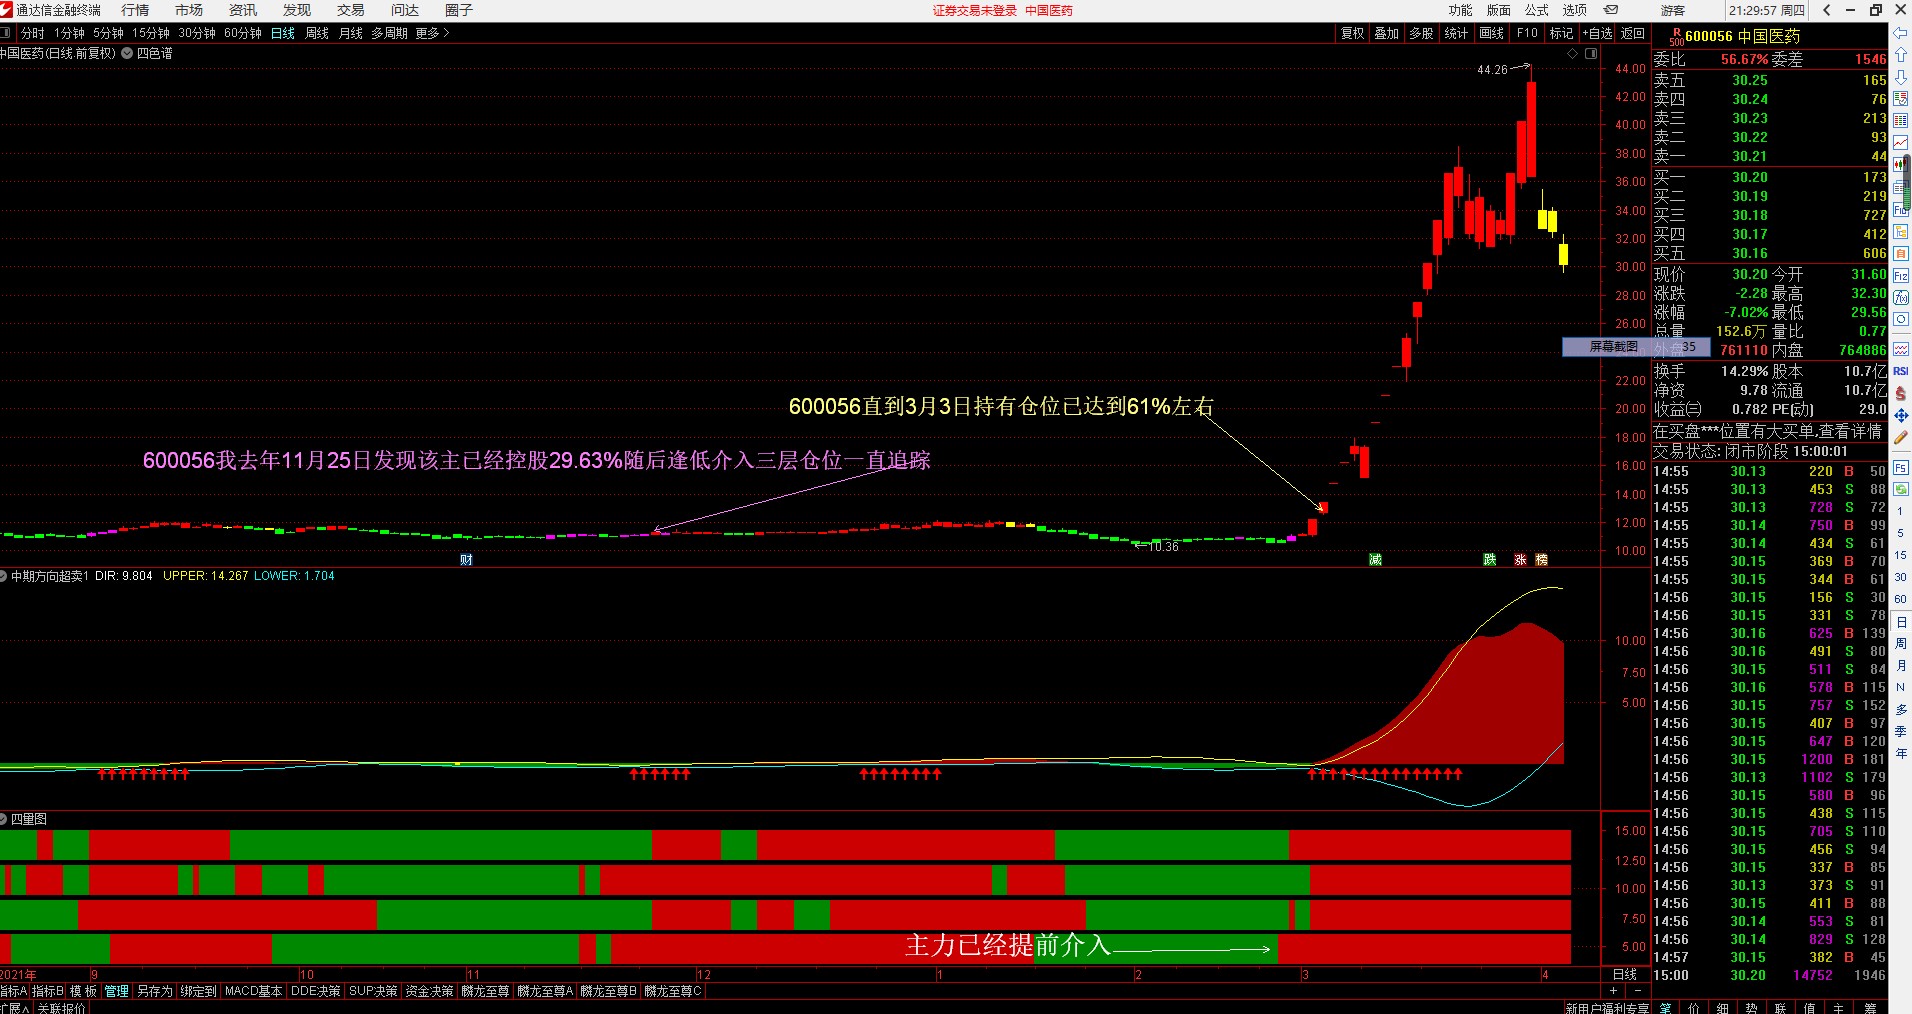
Task: Click the F10 info icon in right sidebar
Action: tap(1901, 210)
